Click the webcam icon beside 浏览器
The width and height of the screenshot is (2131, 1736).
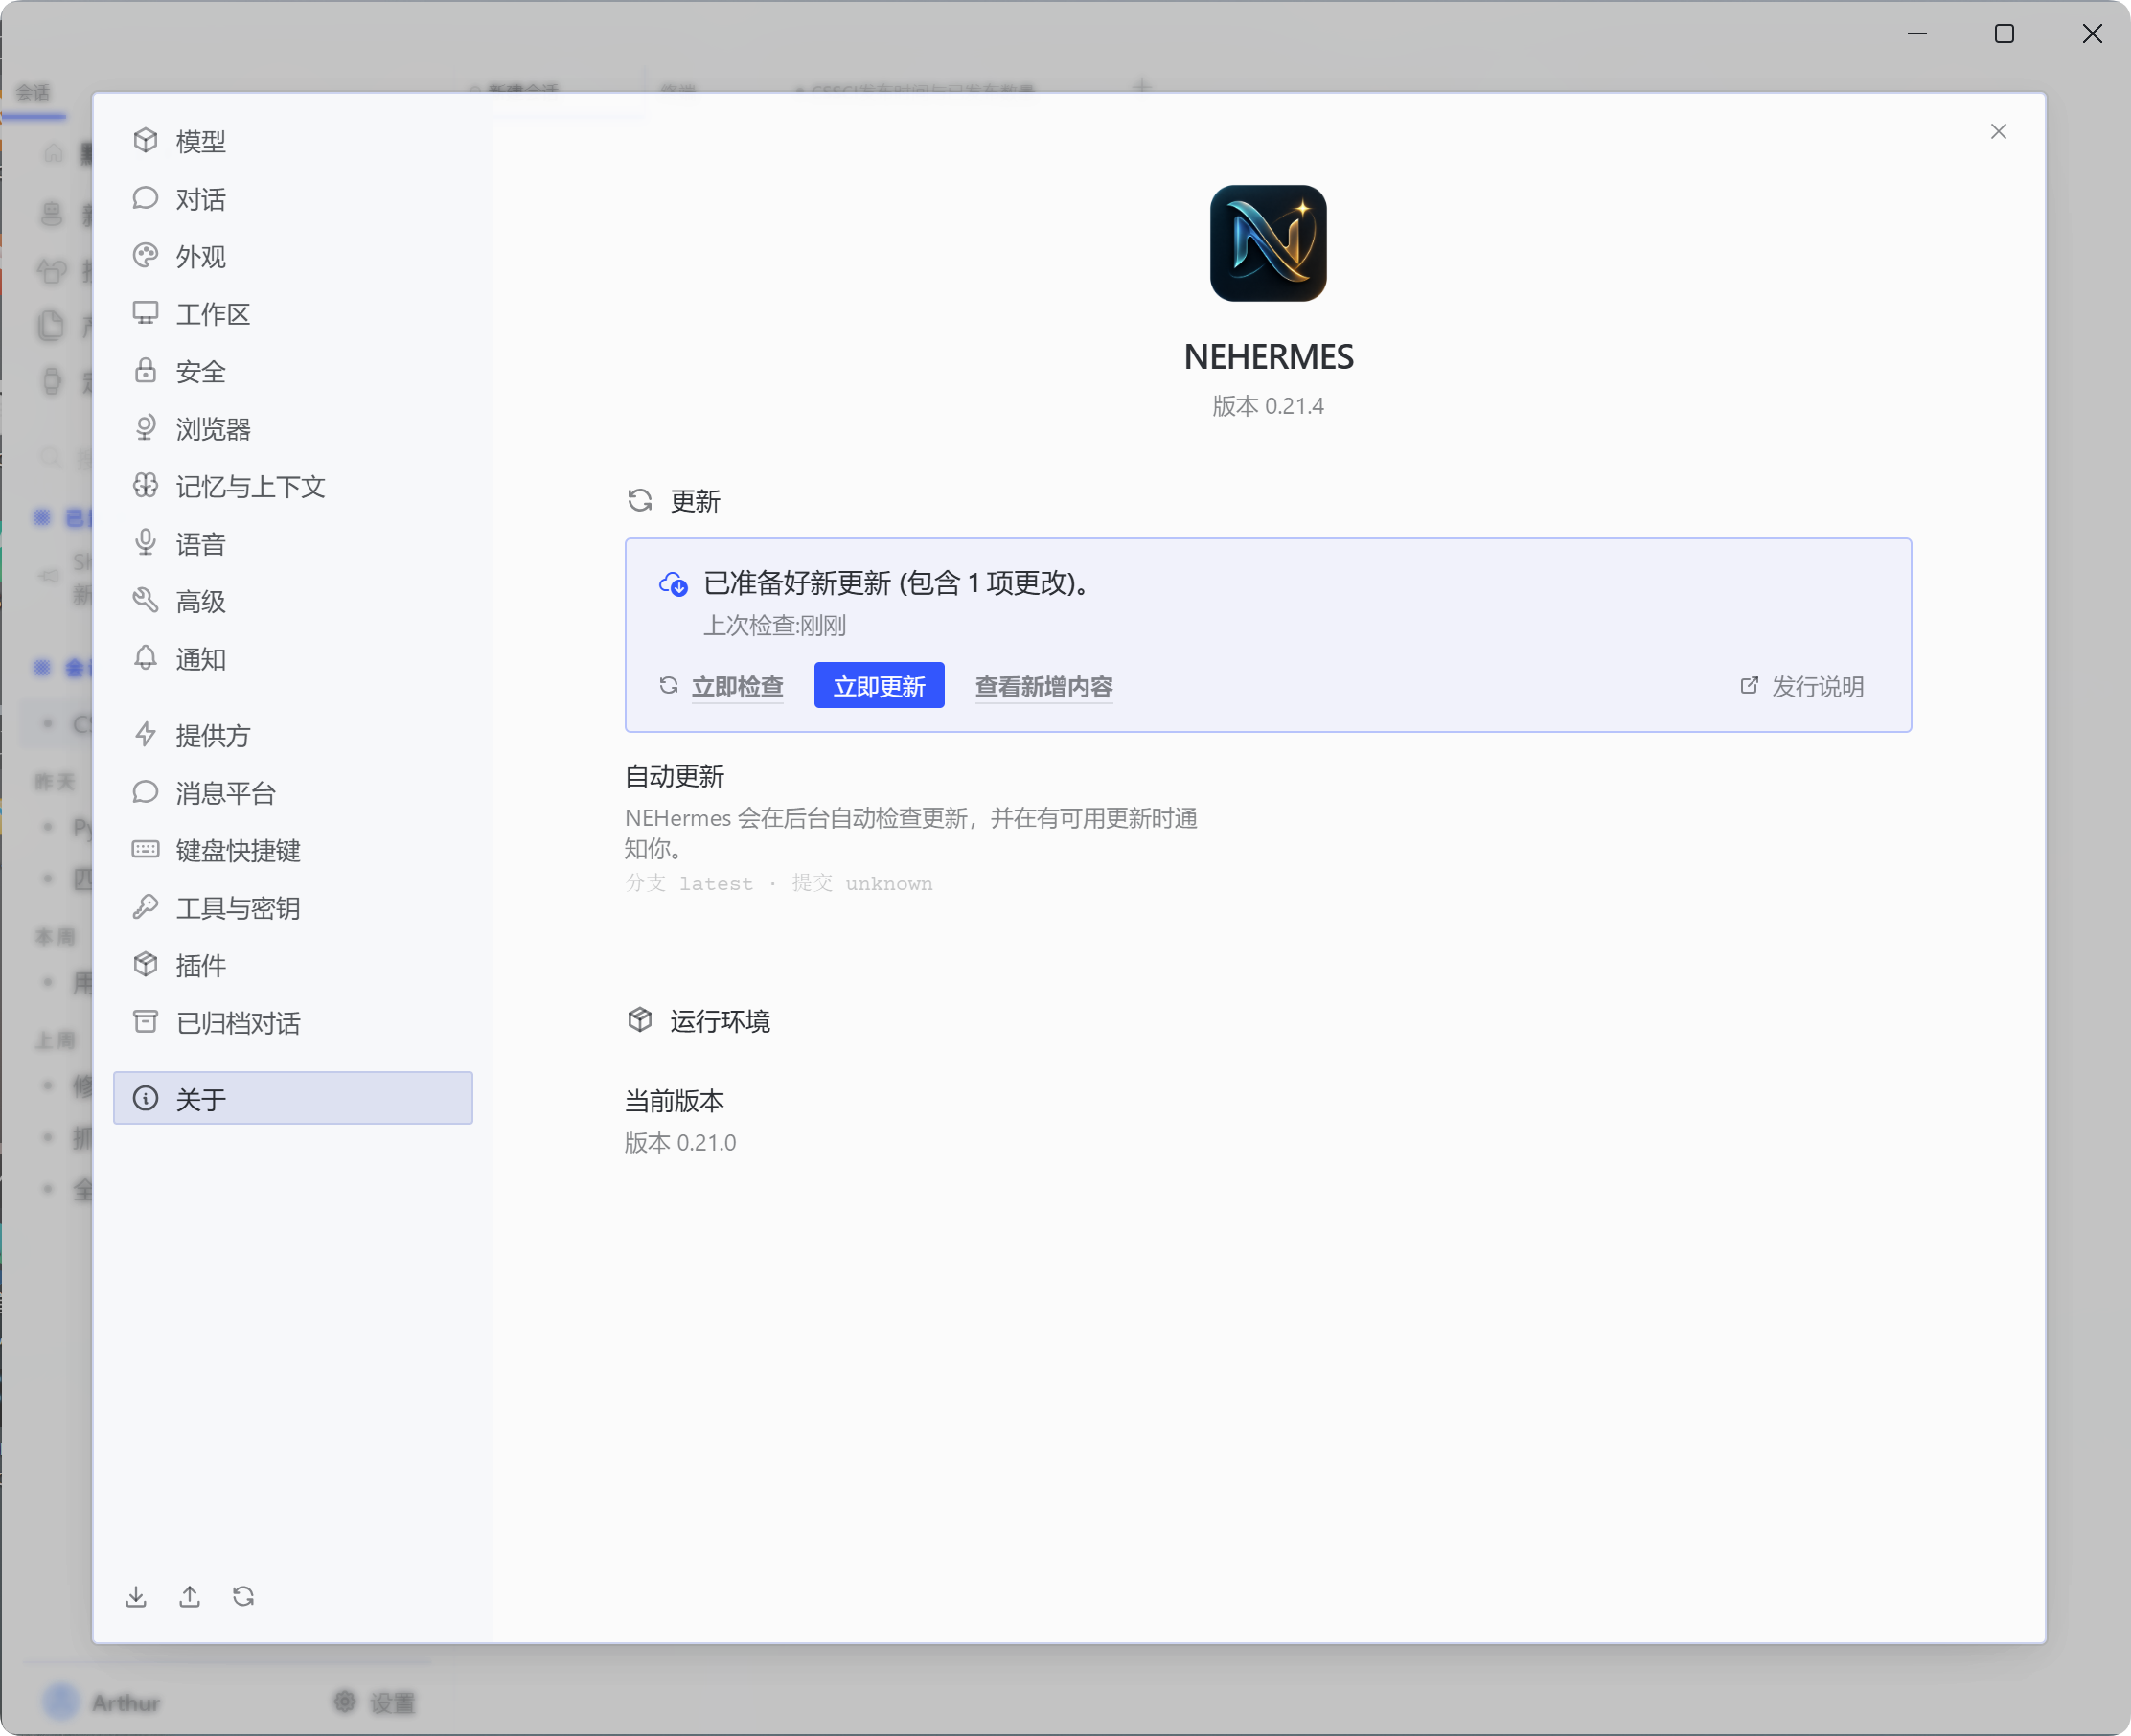pos(145,428)
